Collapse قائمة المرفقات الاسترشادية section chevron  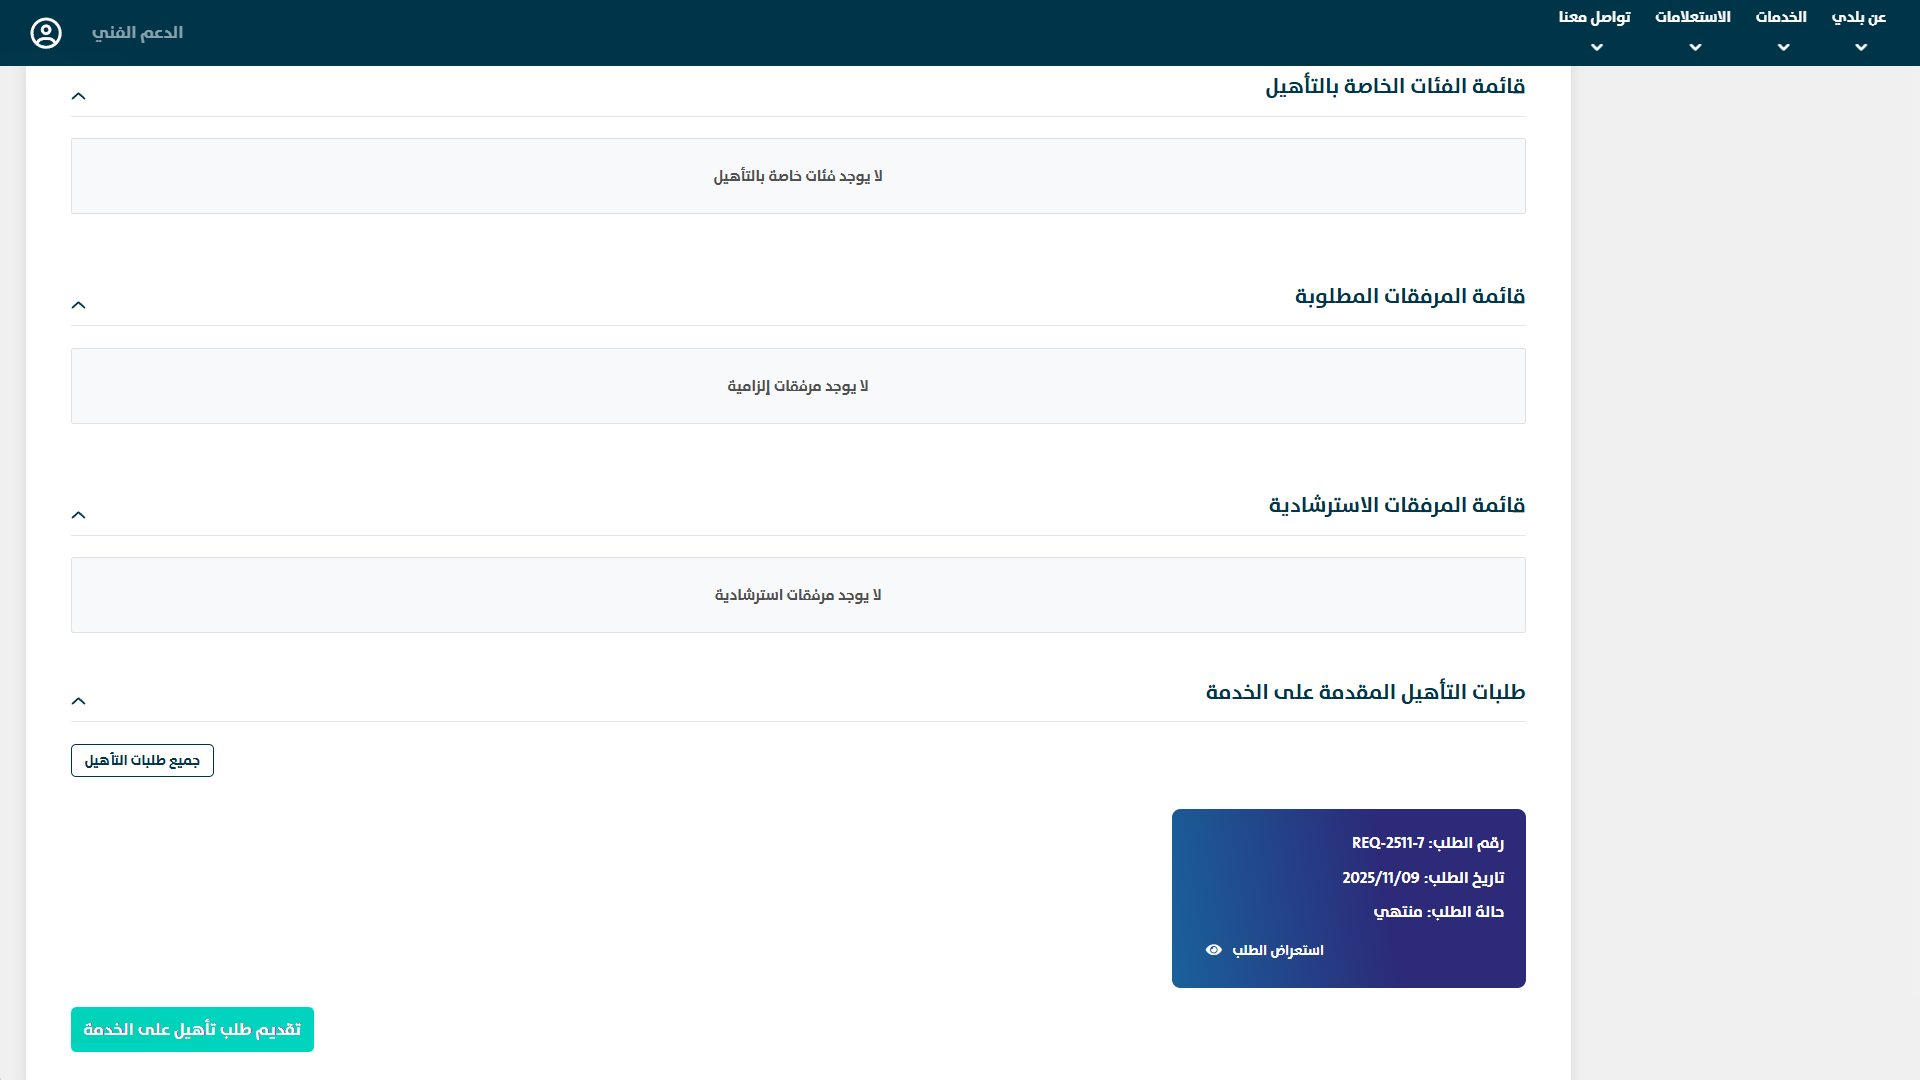click(x=79, y=515)
